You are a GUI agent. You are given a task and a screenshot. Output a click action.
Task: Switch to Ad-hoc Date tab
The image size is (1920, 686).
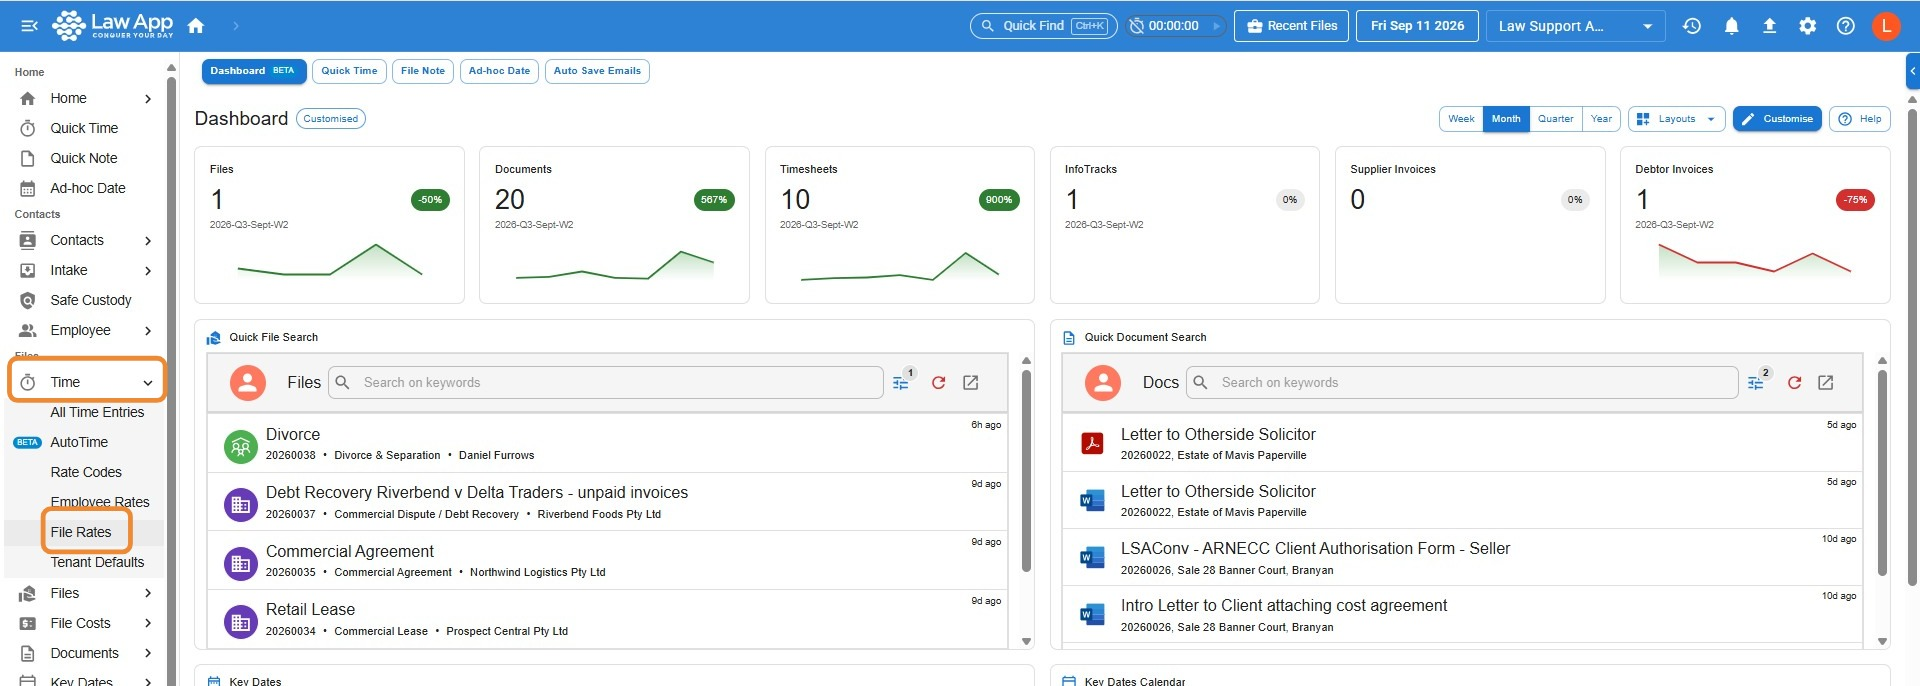(499, 71)
